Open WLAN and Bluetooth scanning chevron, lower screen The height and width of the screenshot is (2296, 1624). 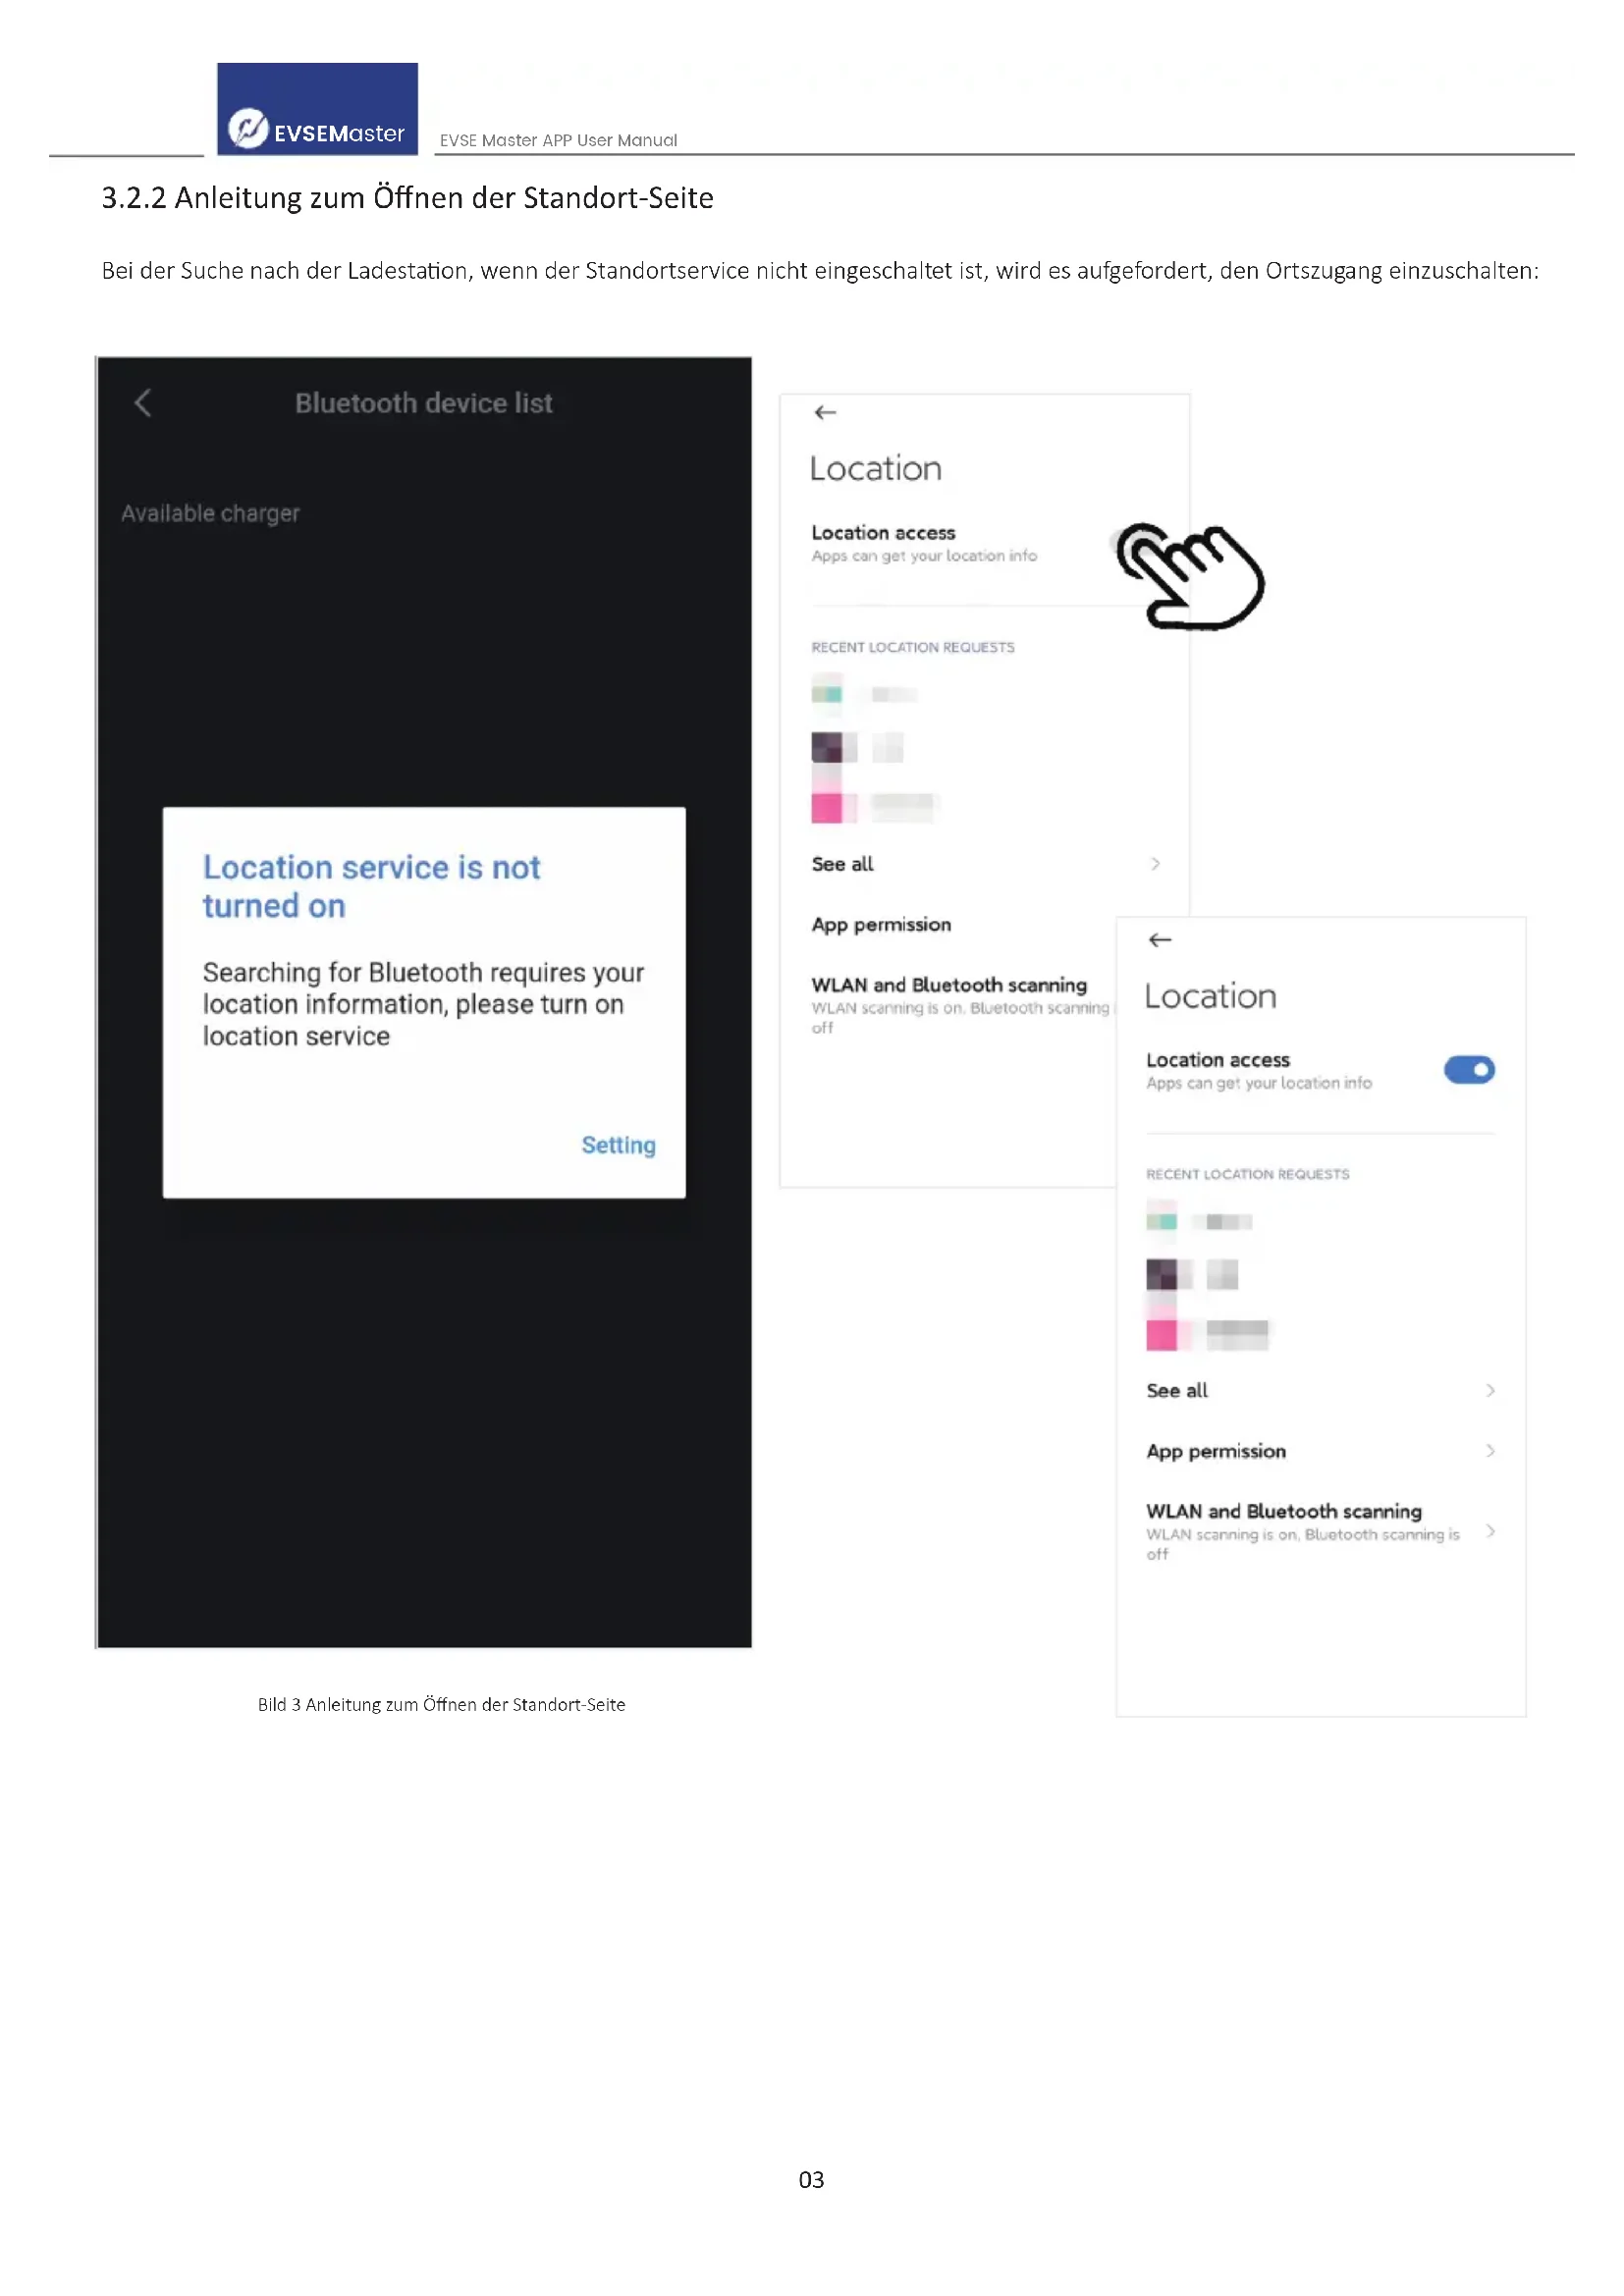coord(1490,1531)
